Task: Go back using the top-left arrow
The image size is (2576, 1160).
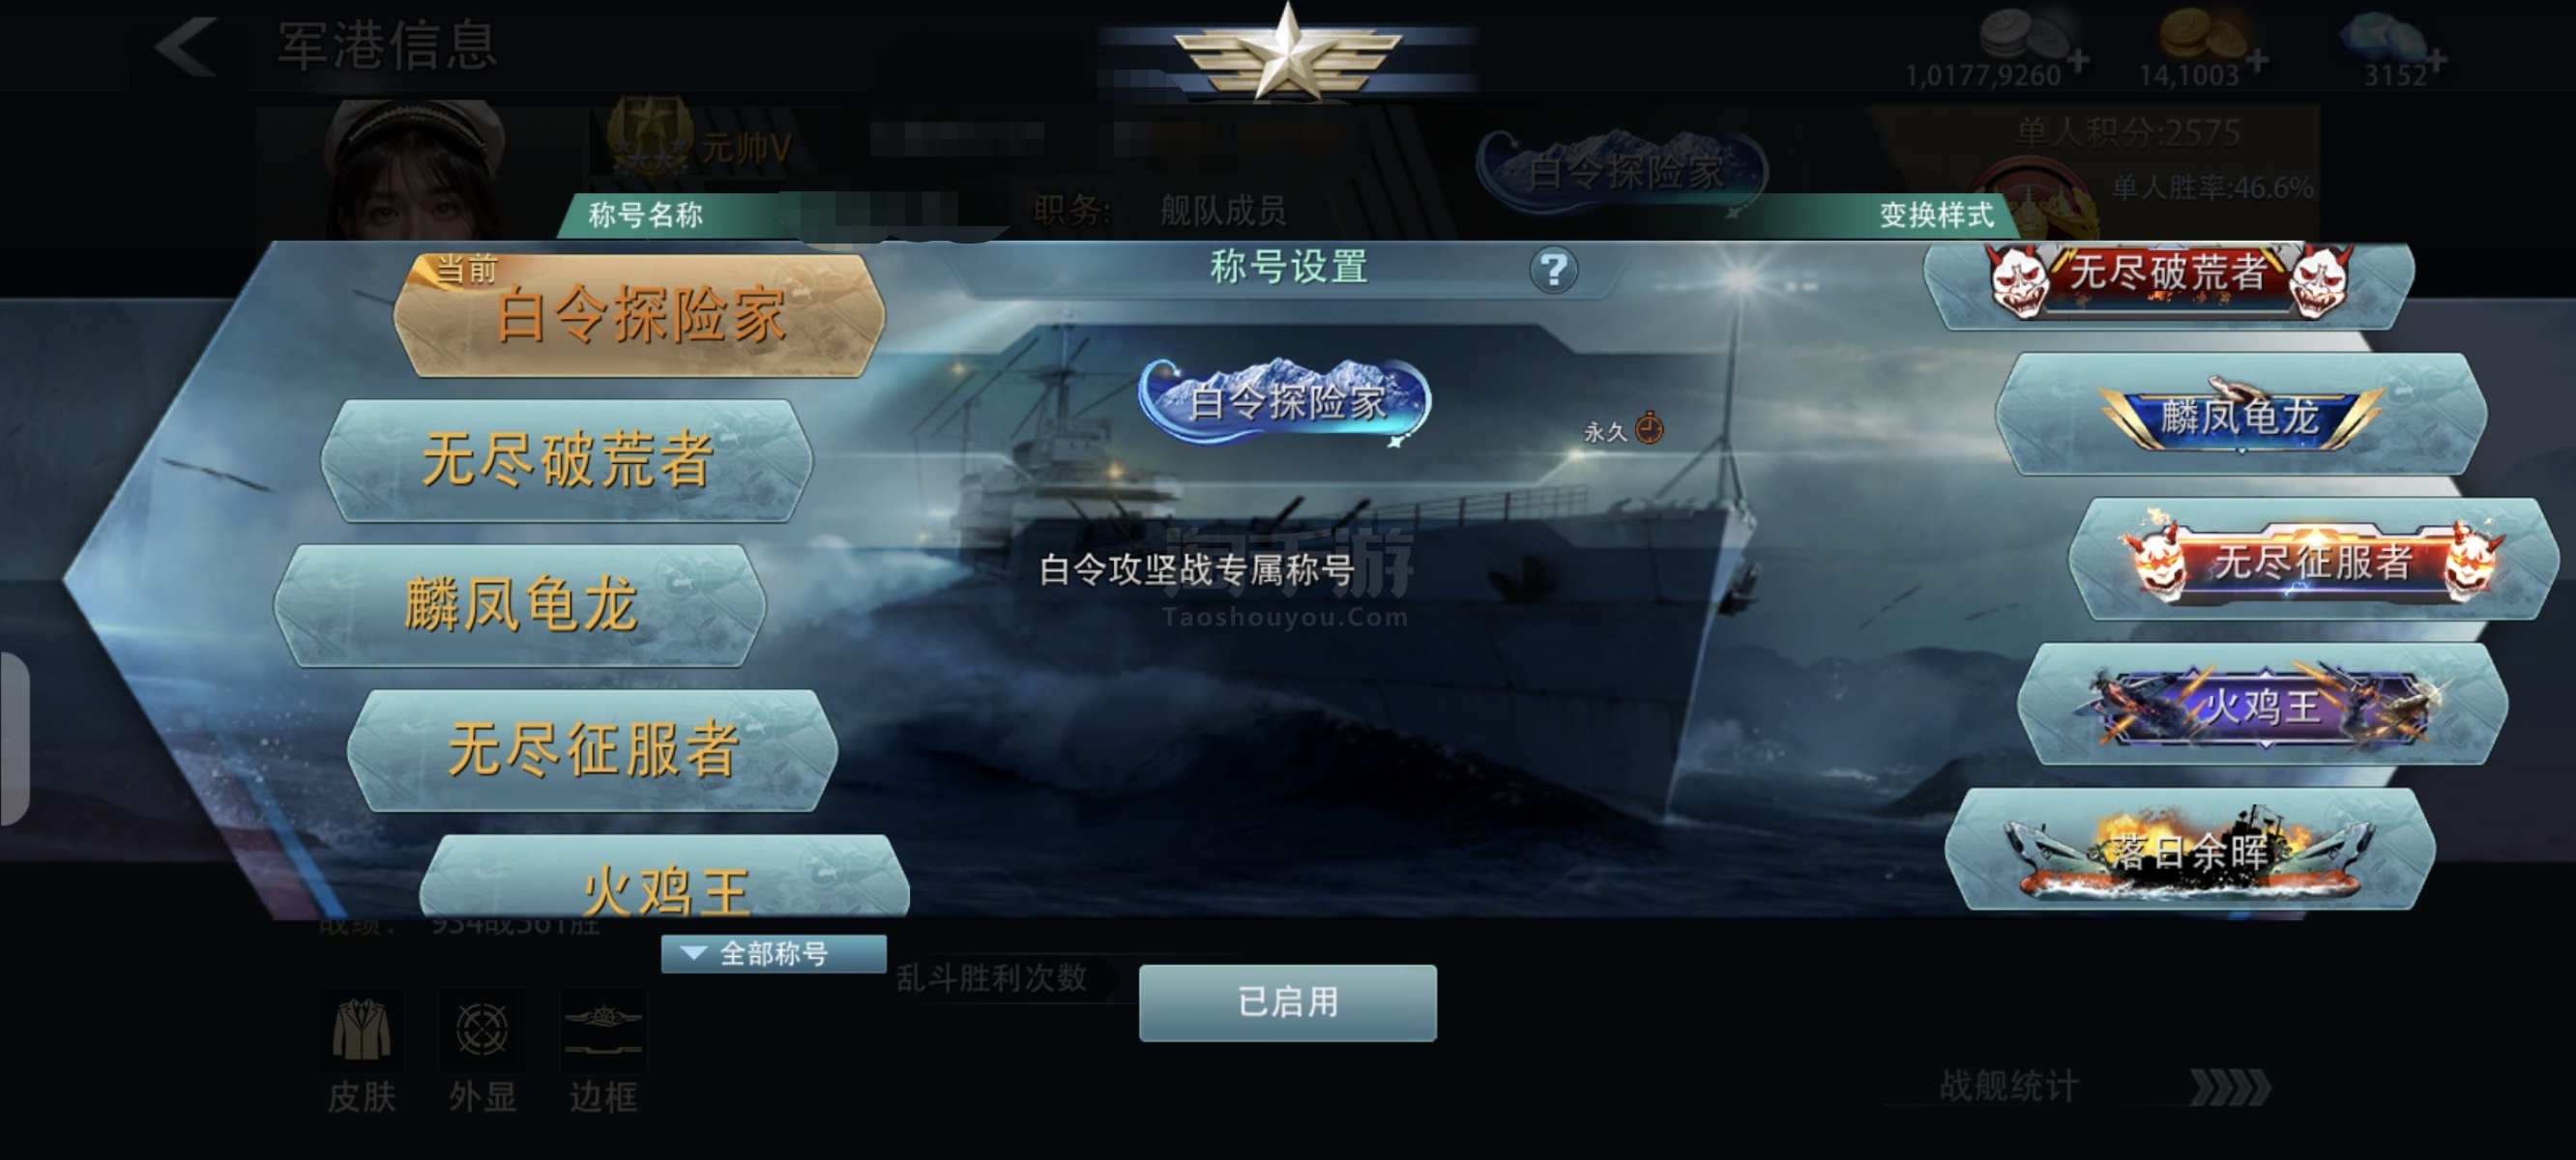Action: point(186,46)
